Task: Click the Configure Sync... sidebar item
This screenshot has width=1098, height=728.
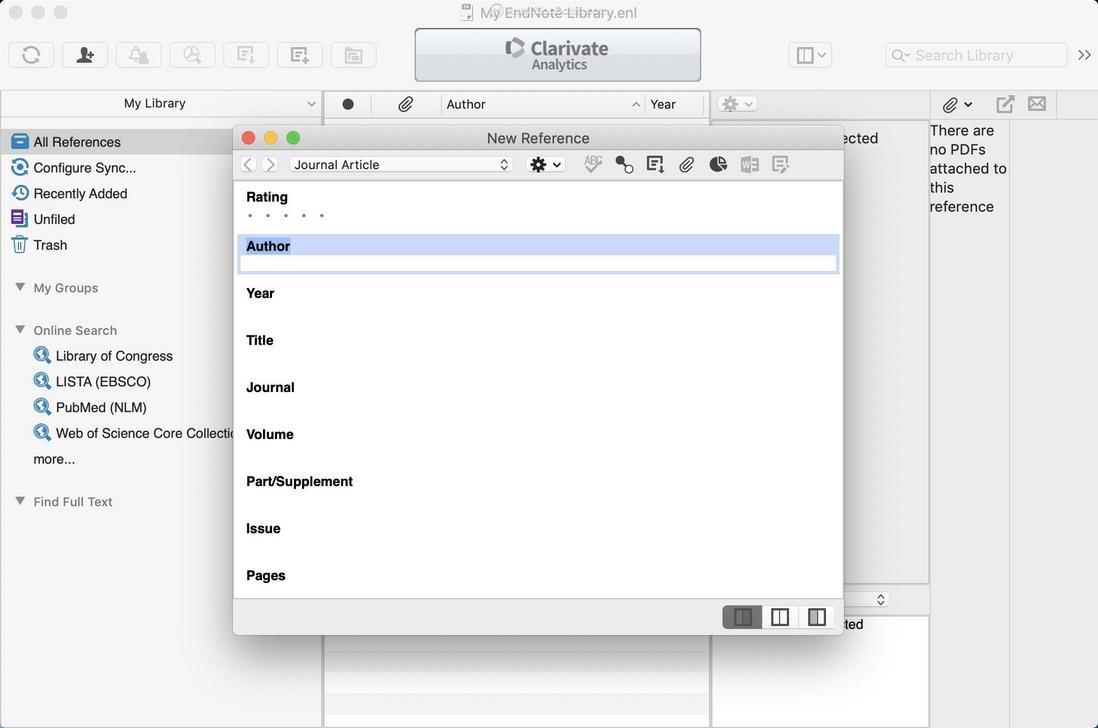Action: [x=84, y=168]
